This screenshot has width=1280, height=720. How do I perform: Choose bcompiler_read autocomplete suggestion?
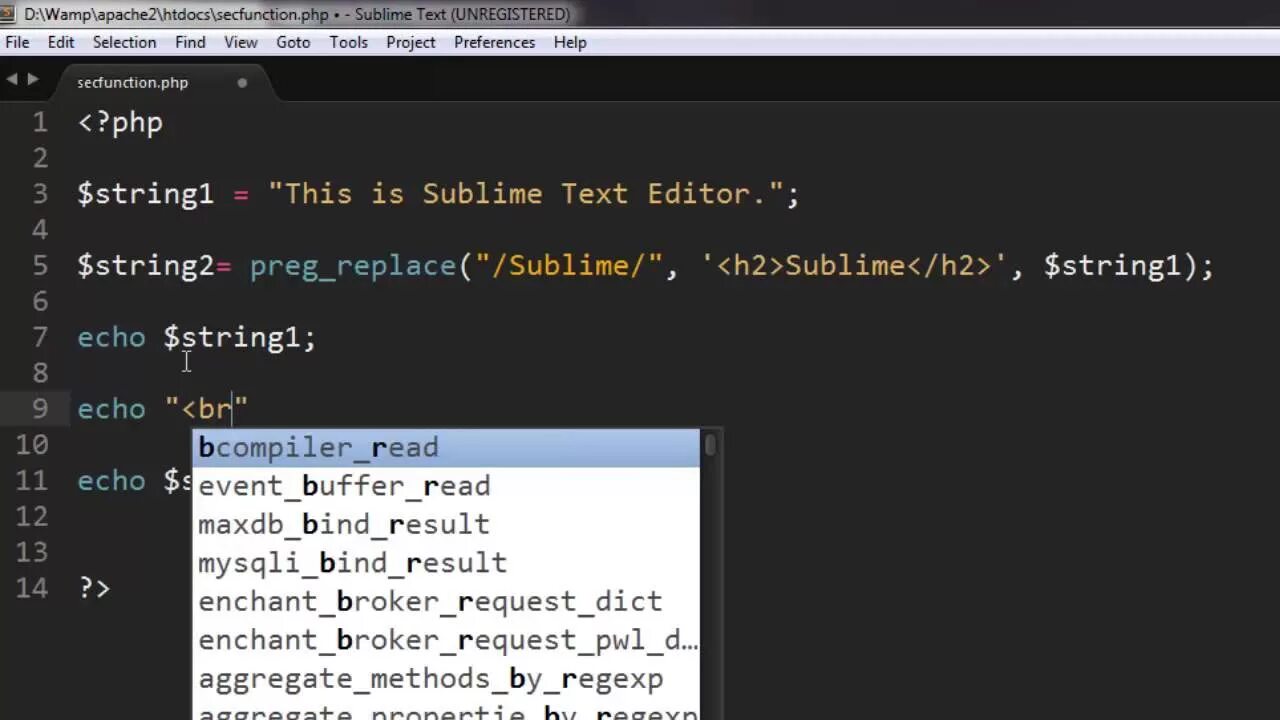pos(446,447)
